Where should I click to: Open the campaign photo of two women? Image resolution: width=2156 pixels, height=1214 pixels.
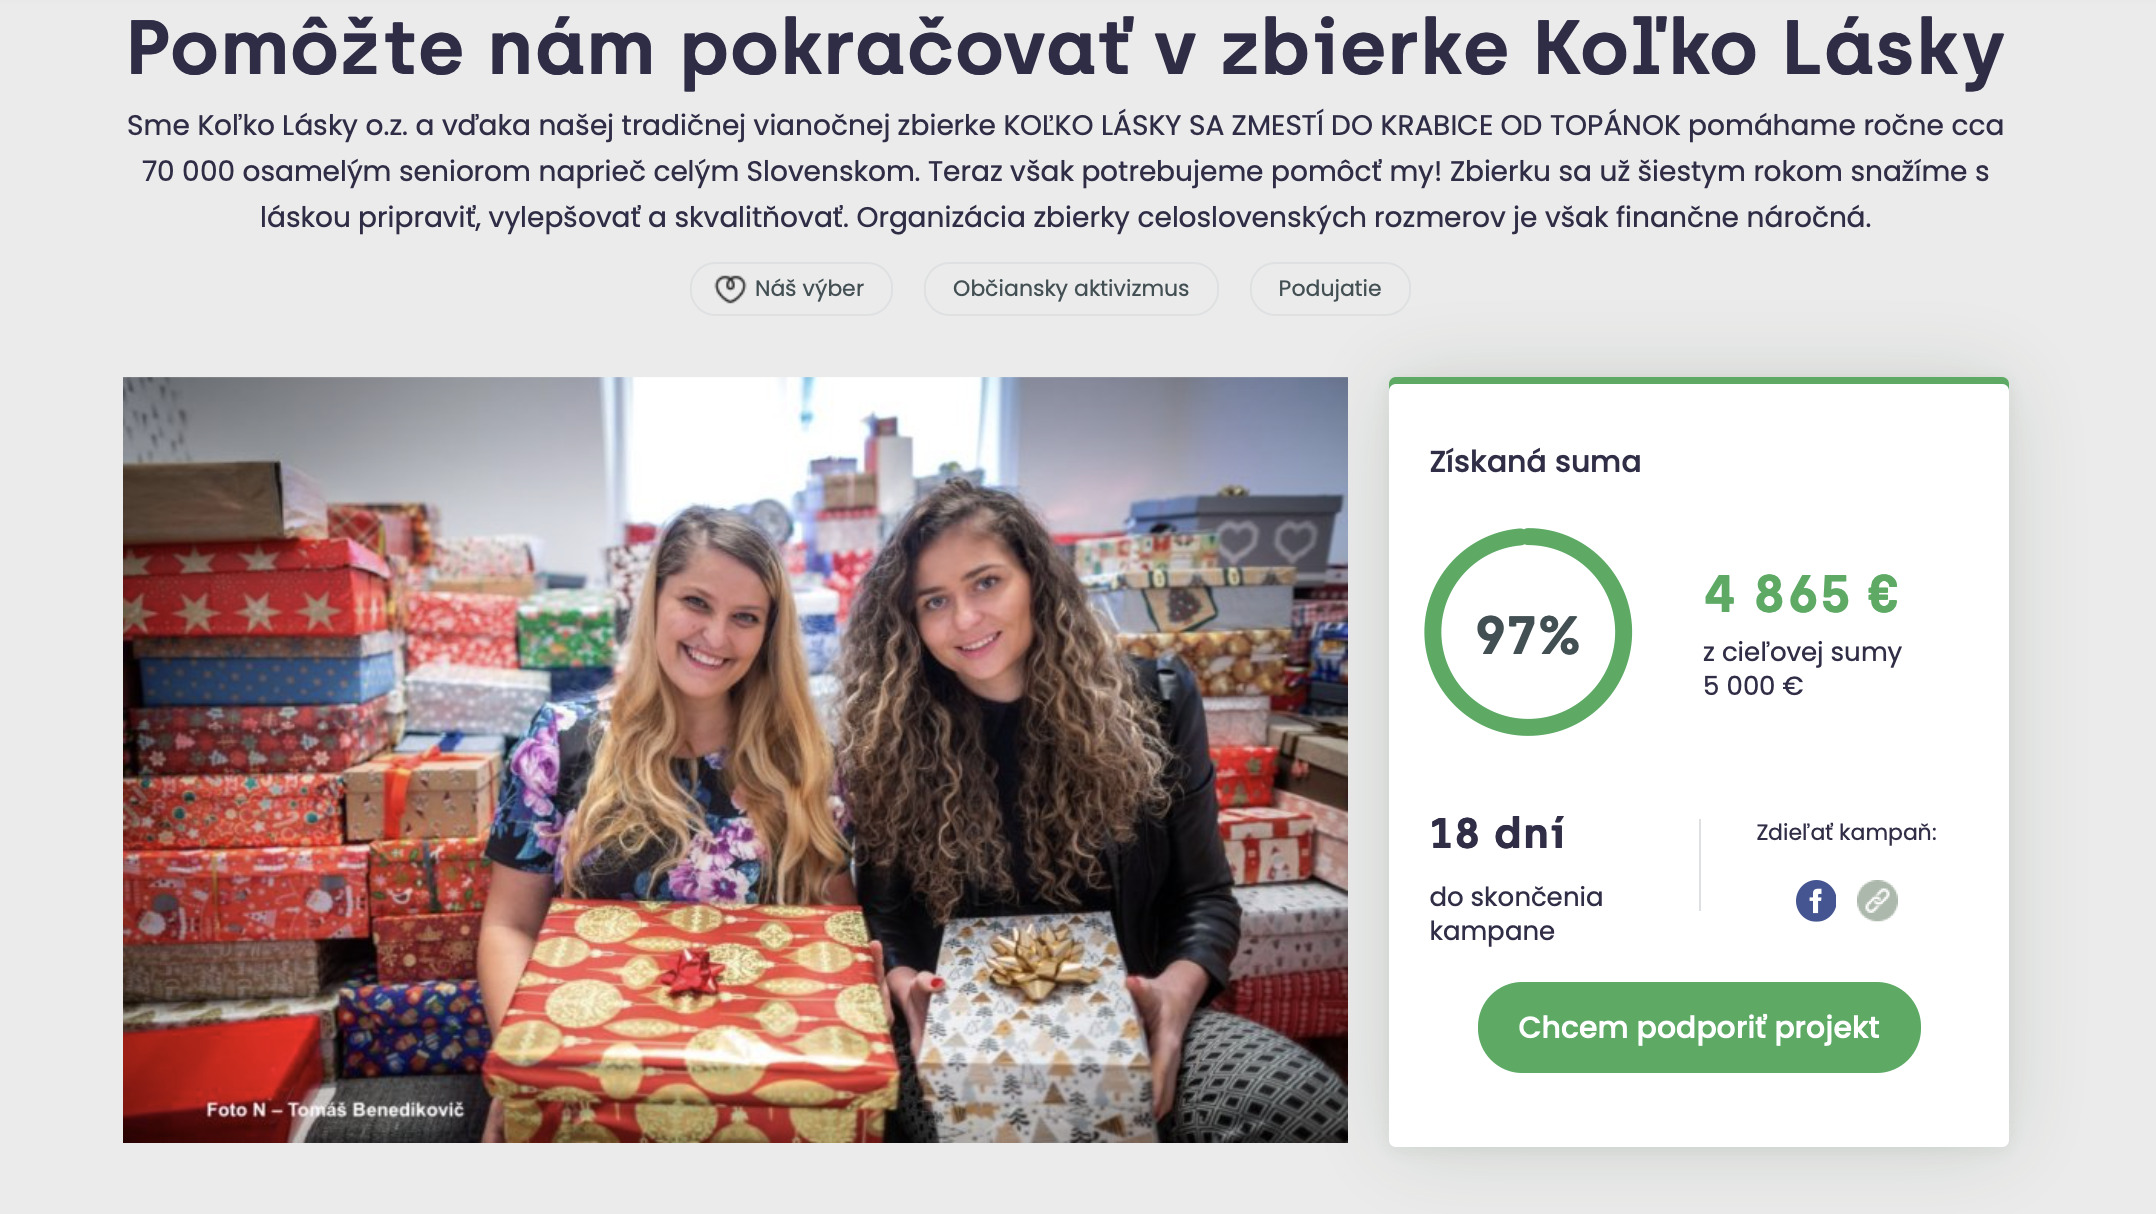(735, 760)
